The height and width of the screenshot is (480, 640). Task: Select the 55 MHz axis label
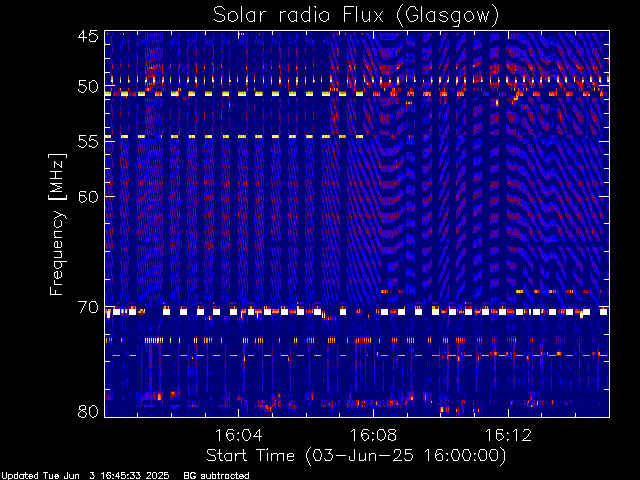(x=88, y=142)
